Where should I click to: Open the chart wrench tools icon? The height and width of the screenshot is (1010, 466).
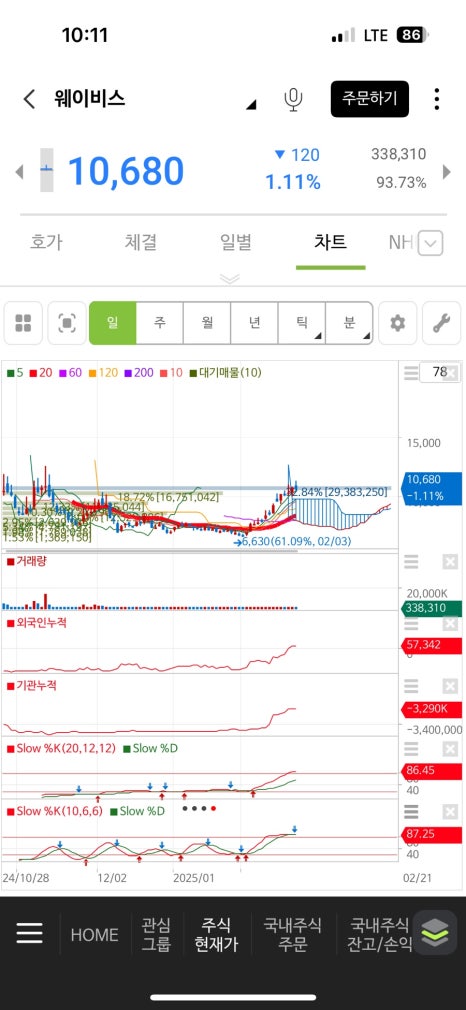[442, 323]
